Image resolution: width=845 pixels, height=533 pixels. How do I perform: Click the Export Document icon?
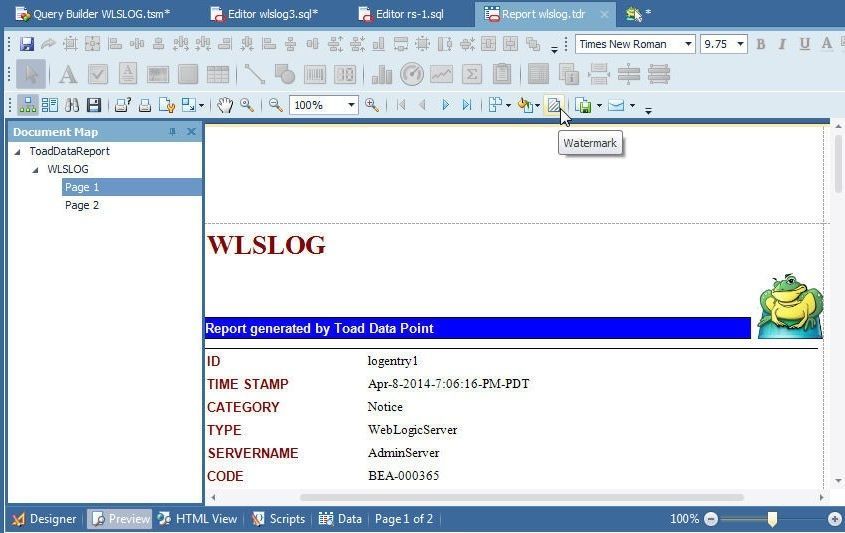coord(583,105)
